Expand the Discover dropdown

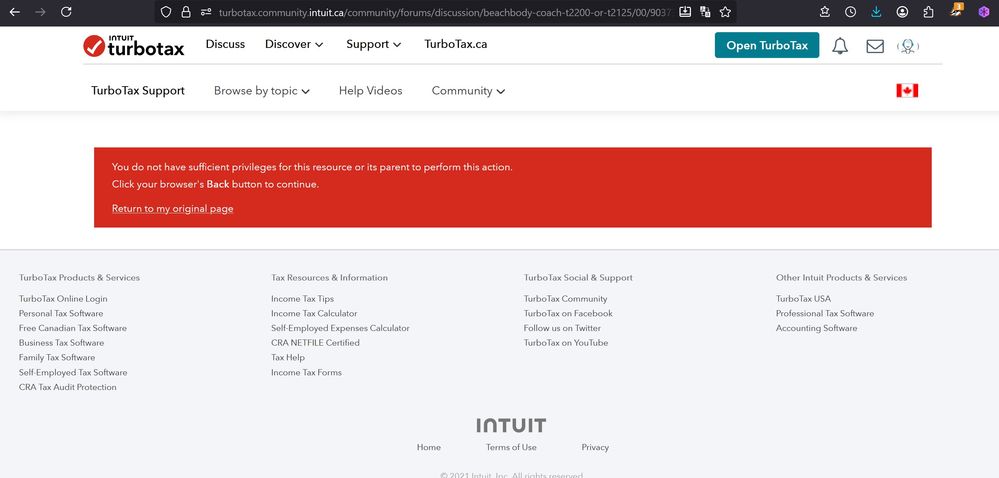point(294,44)
